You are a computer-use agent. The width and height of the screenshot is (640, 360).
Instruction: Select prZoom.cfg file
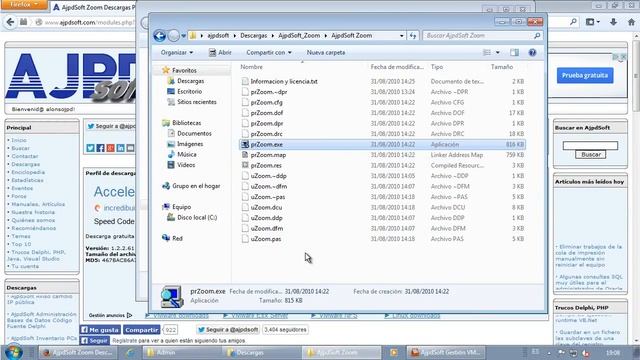[x=267, y=102]
